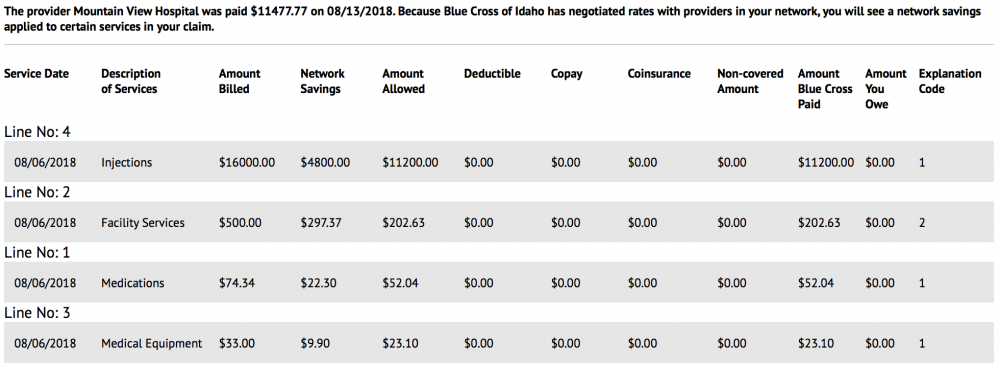Screen dimensions: 1000x367
Task: Select the Coinsurance column header
Action: pos(659,73)
